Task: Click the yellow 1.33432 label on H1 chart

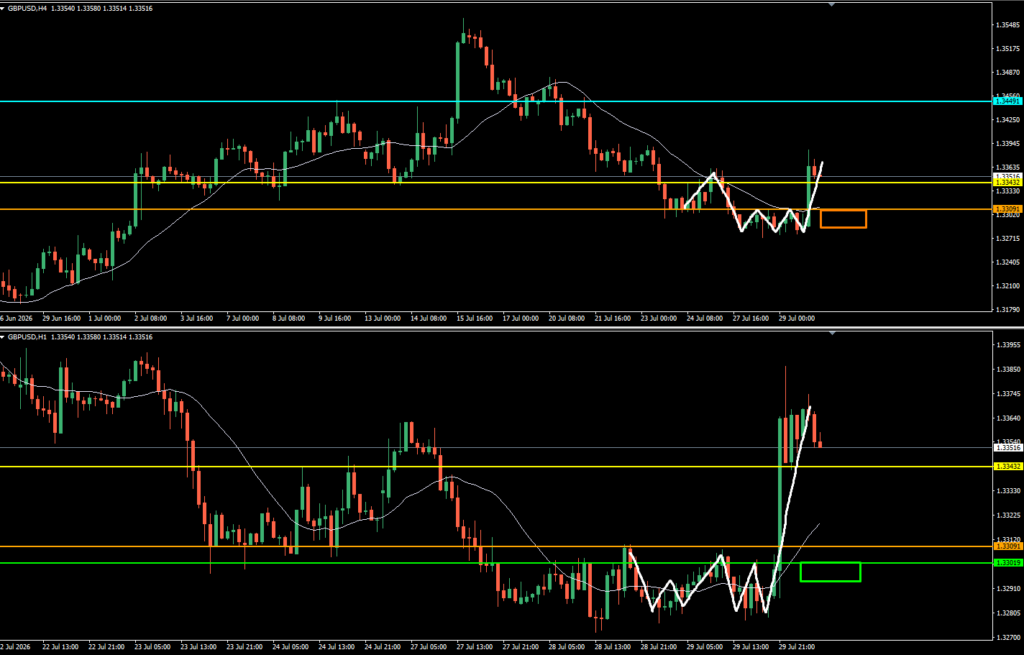Action: [x=1008, y=466]
